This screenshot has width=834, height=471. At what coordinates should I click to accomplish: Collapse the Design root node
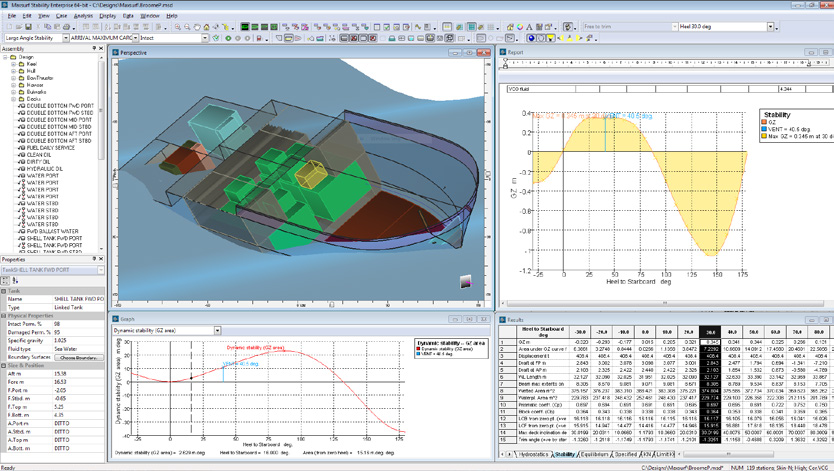click(x=5, y=57)
